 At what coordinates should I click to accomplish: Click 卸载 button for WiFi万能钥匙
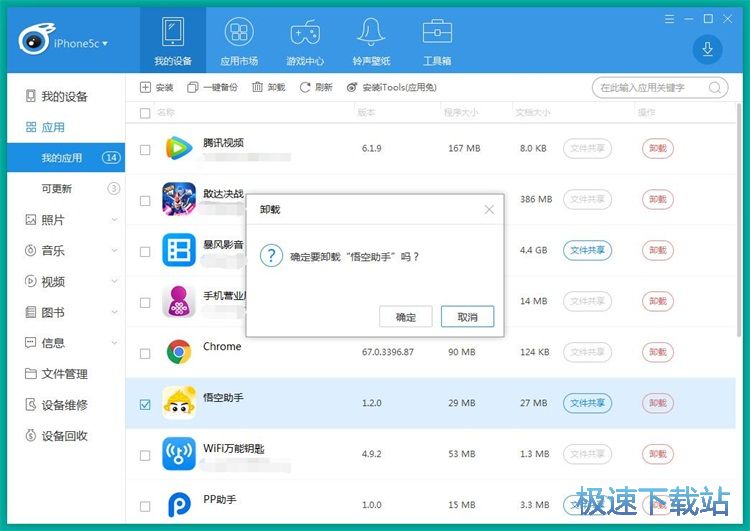coord(658,454)
